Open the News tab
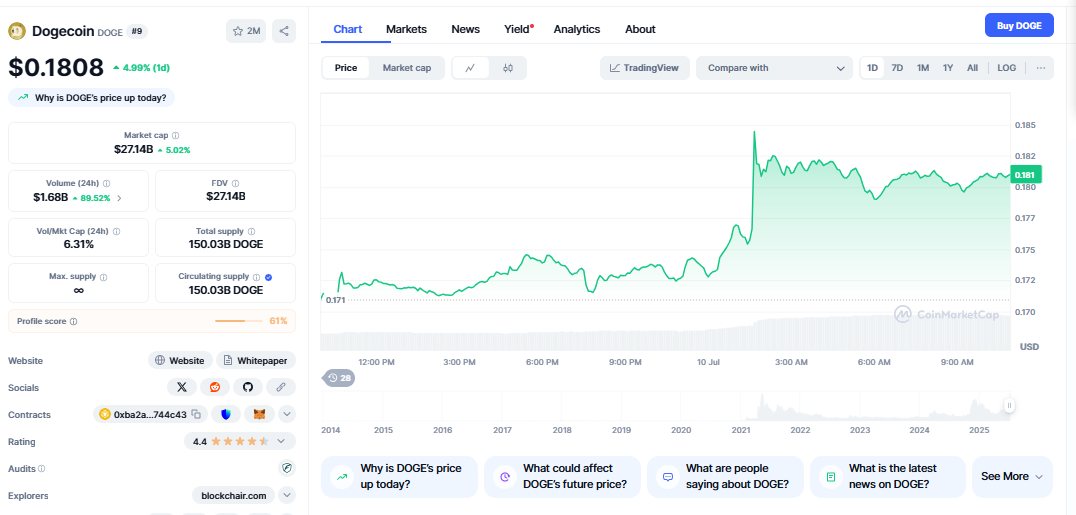This screenshot has width=1076, height=515. tap(465, 30)
